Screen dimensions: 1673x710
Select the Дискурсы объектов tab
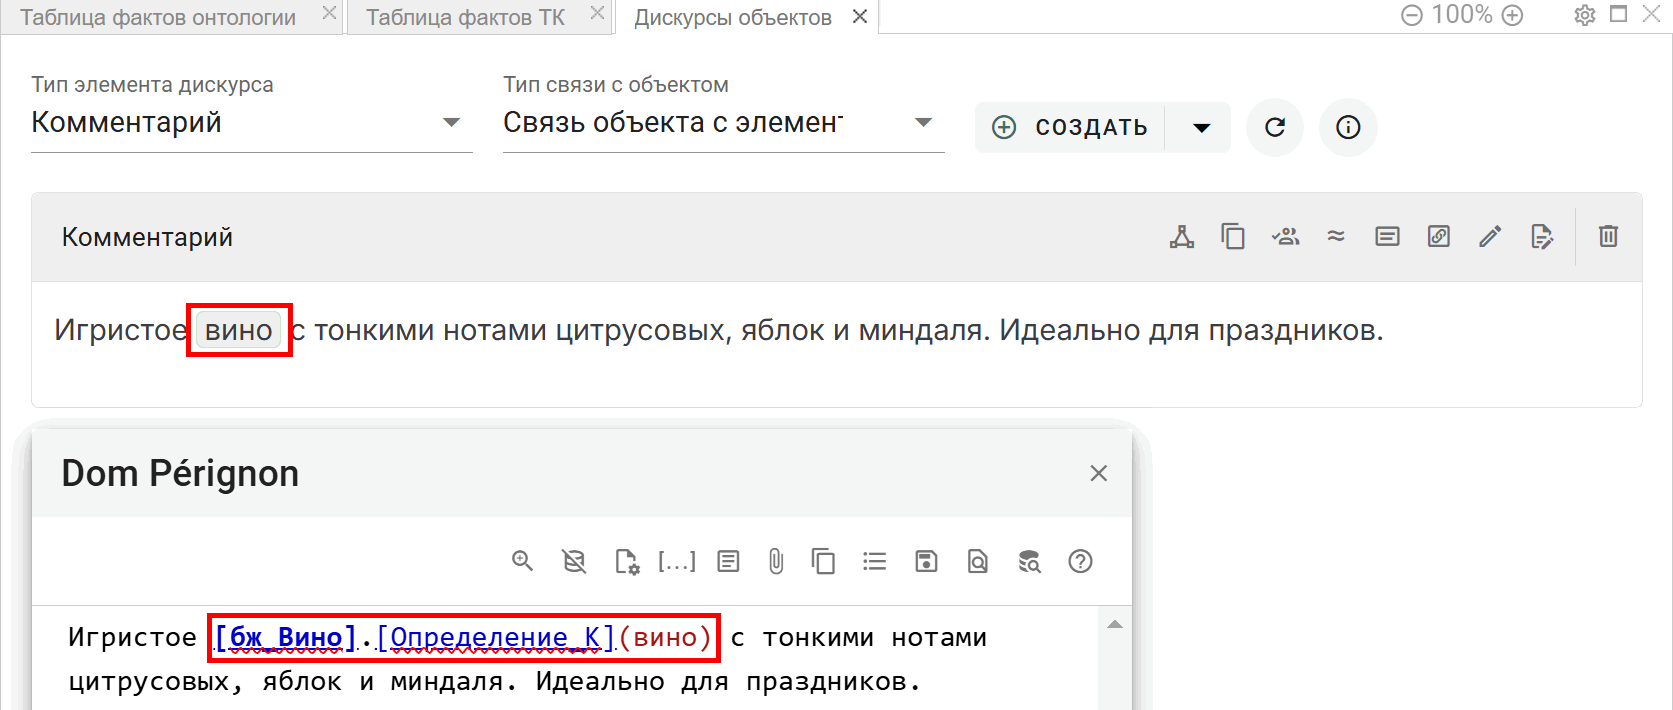click(733, 17)
